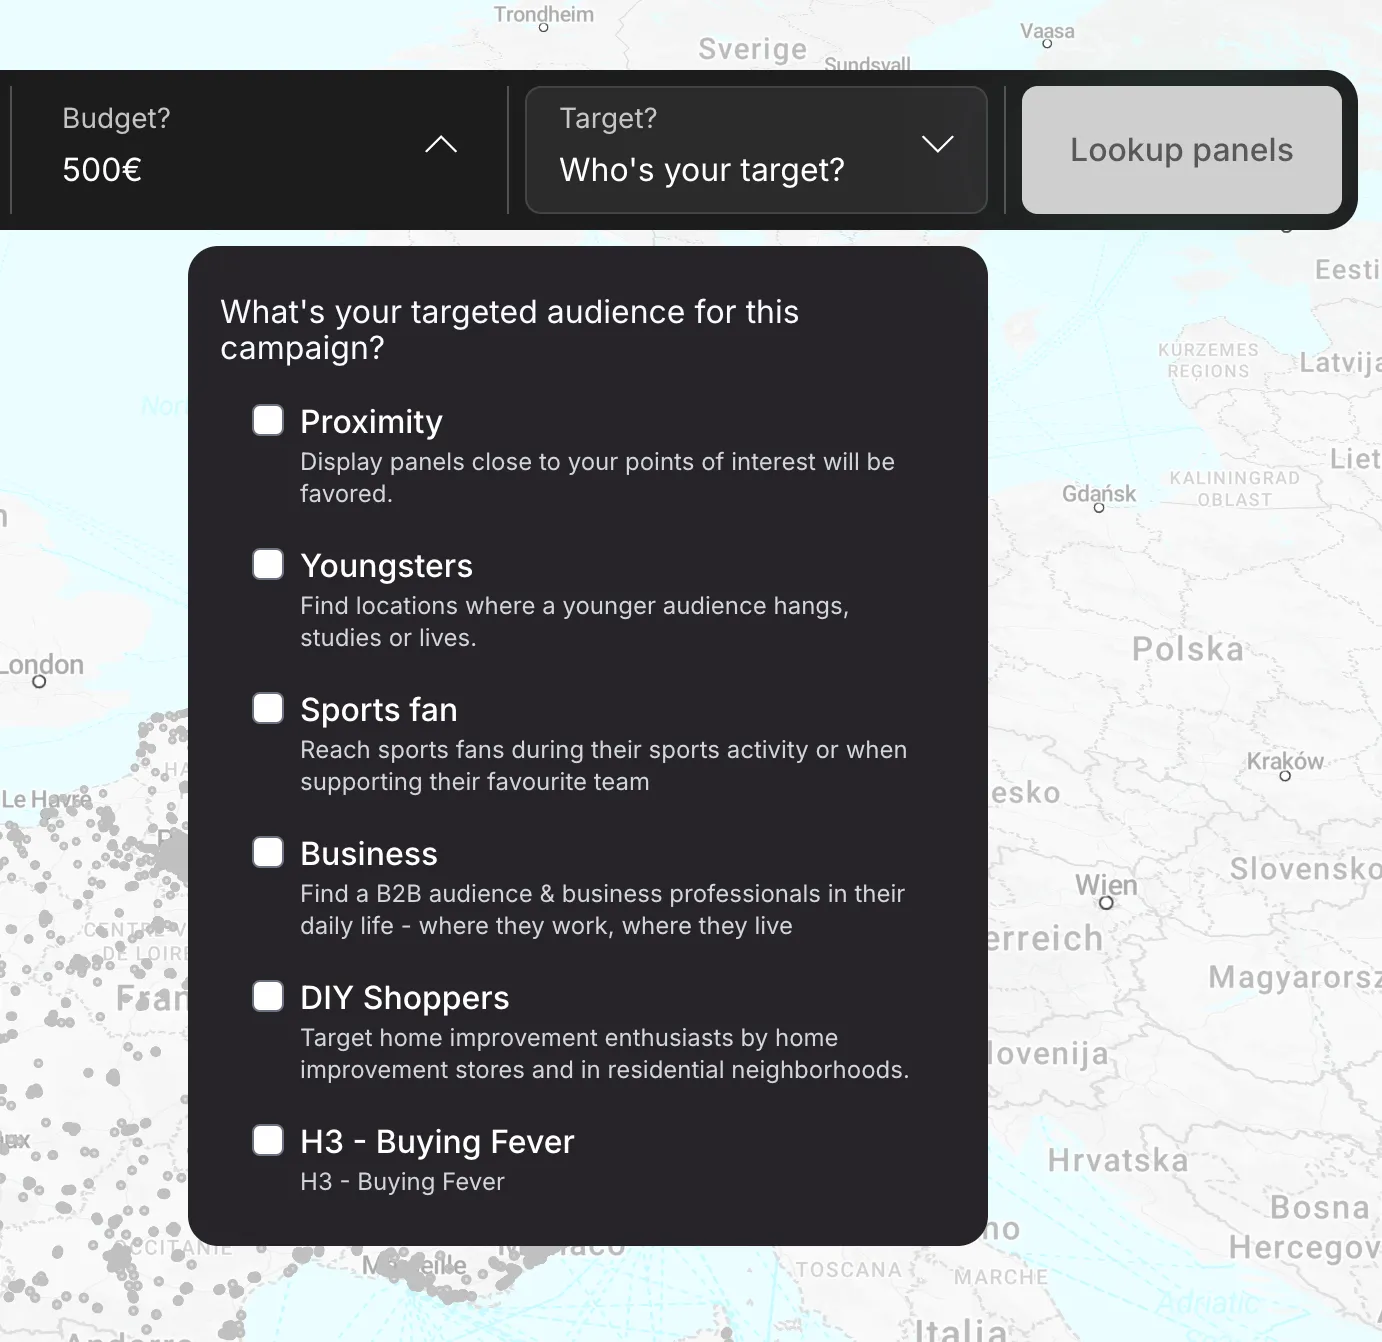The image size is (1382, 1342).
Task: Click the Gdańsk city marker on map
Action: 1099,508
